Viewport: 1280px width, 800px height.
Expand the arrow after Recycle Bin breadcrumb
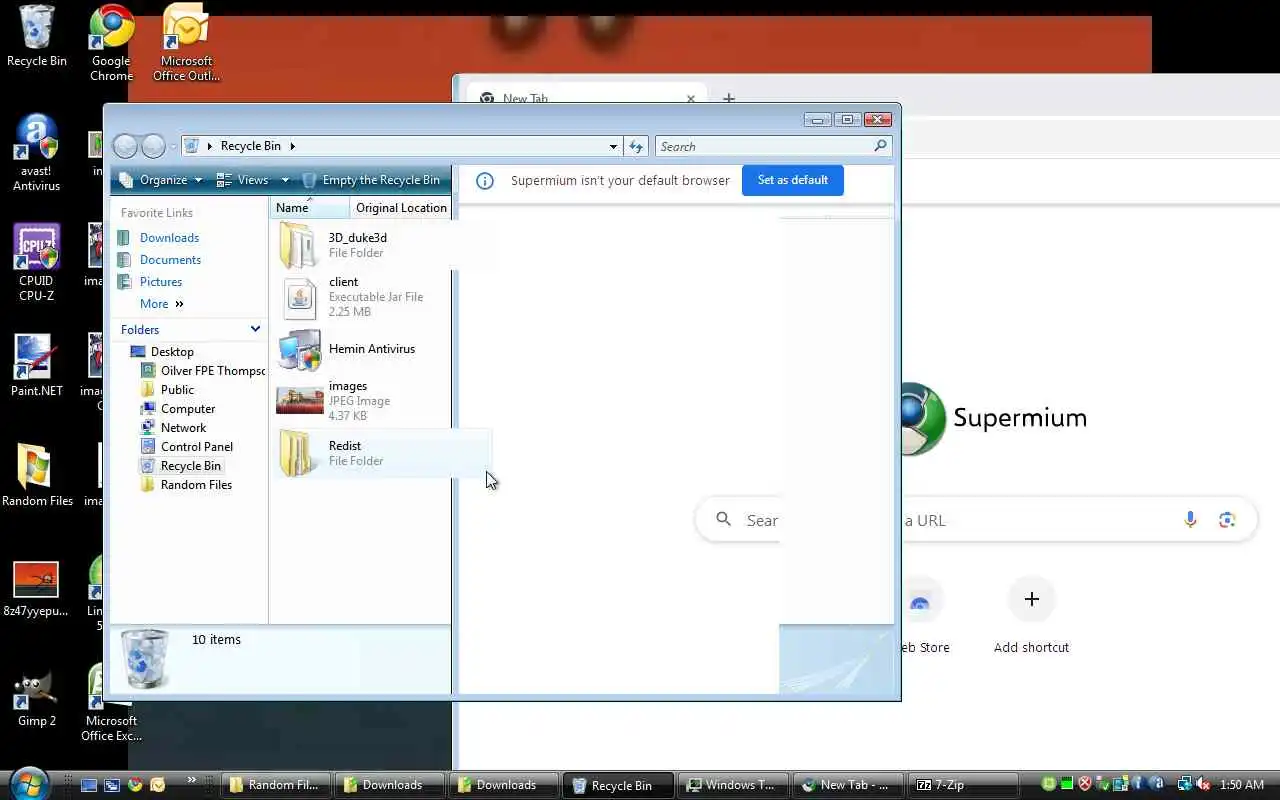(x=292, y=146)
